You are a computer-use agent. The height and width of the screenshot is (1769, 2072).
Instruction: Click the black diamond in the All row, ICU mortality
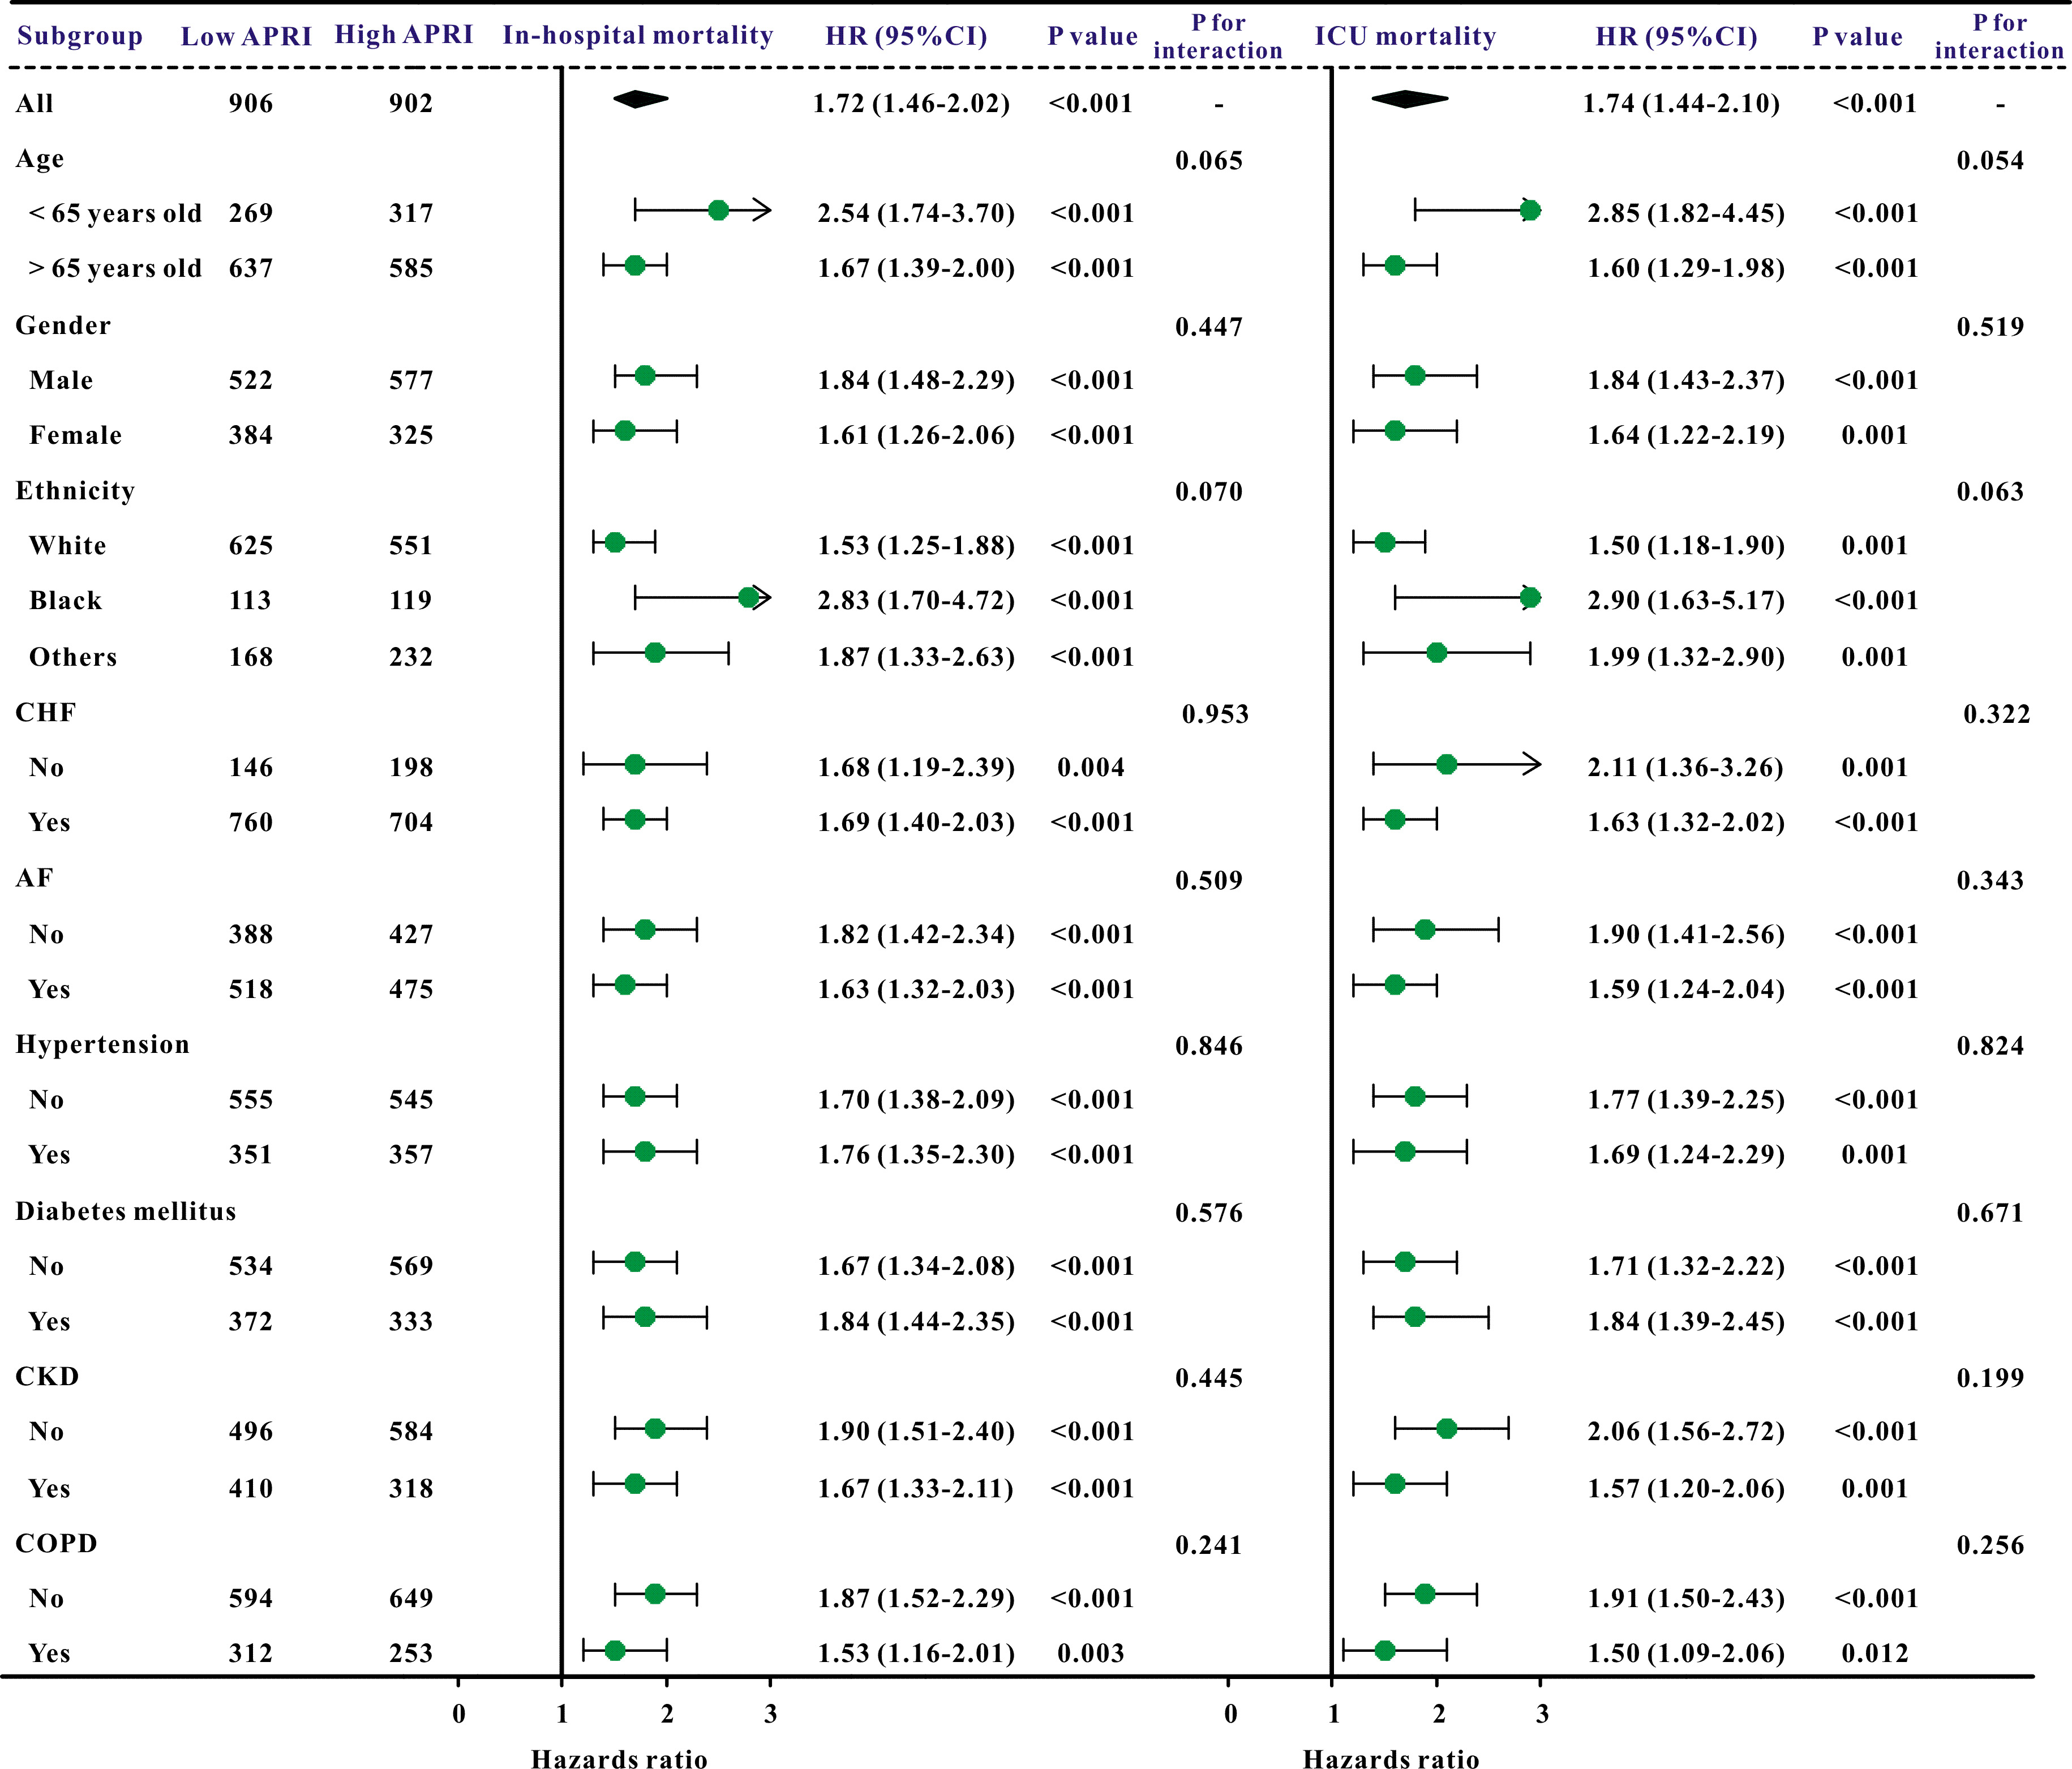point(1408,99)
